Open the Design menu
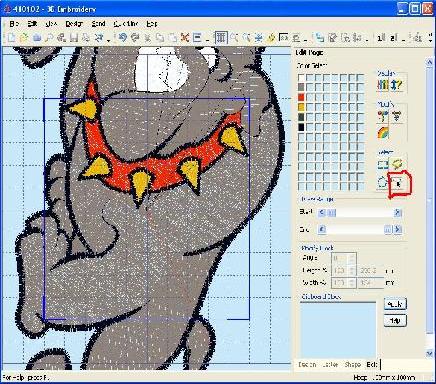Image resolution: width=436 pixels, height=384 pixels. 74,24
